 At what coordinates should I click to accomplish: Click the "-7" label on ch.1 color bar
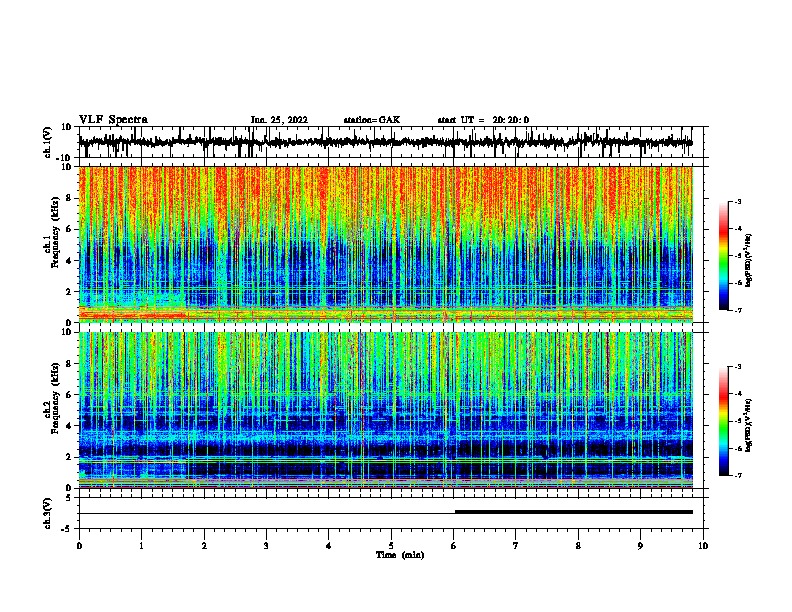click(738, 310)
